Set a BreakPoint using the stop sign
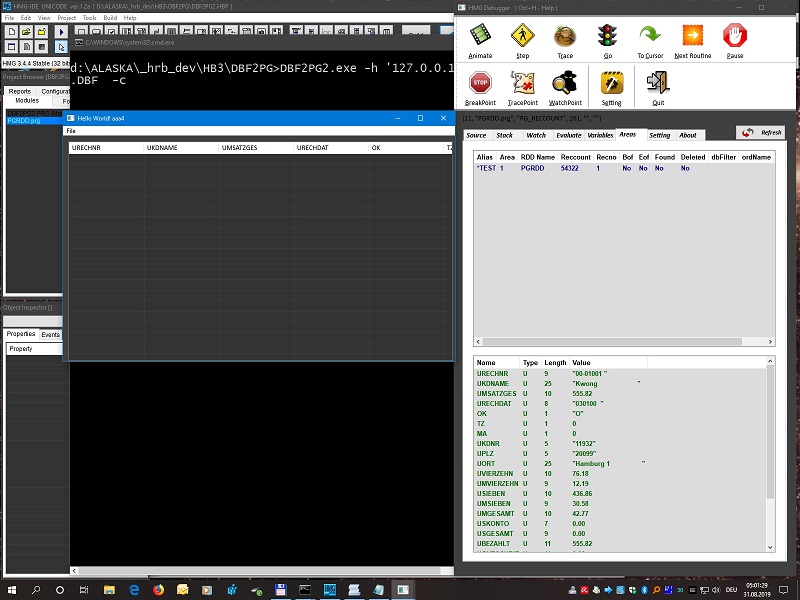800x600 pixels. (480, 84)
